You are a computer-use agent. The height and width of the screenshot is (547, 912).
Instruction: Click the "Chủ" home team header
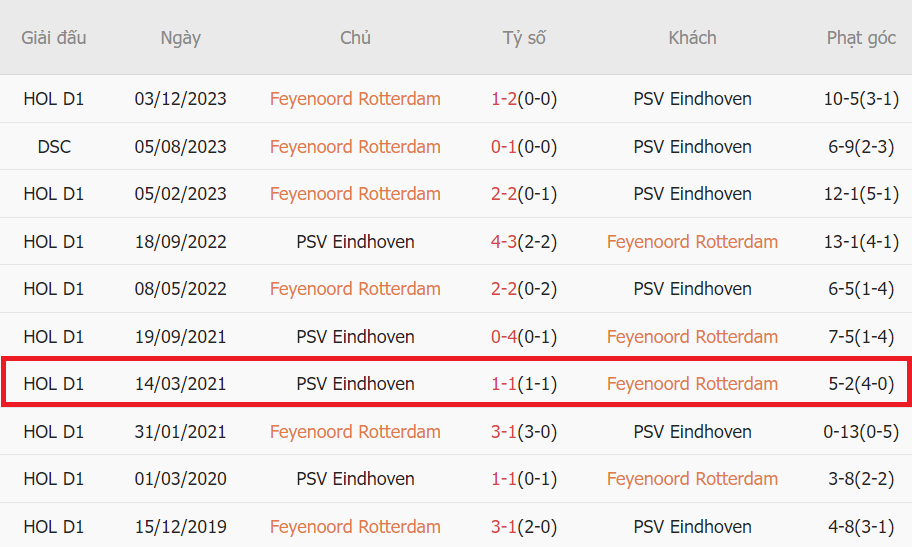click(355, 38)
